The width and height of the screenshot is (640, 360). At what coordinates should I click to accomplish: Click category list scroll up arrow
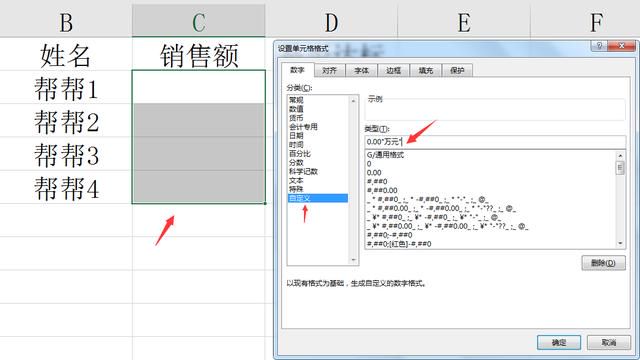coord(353,101)
